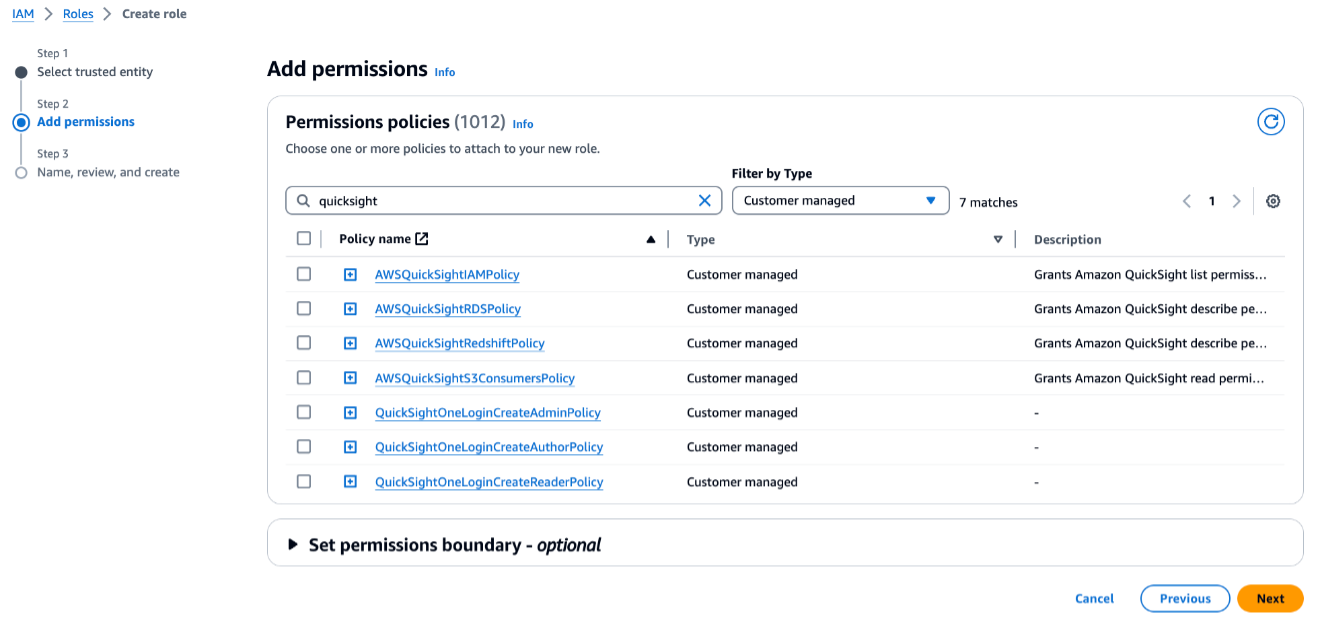This screenshot has height=635, width=1320.
Task: Check QuickSightOneLoginCreateAdminPolicy checkbox
Action: point(304,412)
